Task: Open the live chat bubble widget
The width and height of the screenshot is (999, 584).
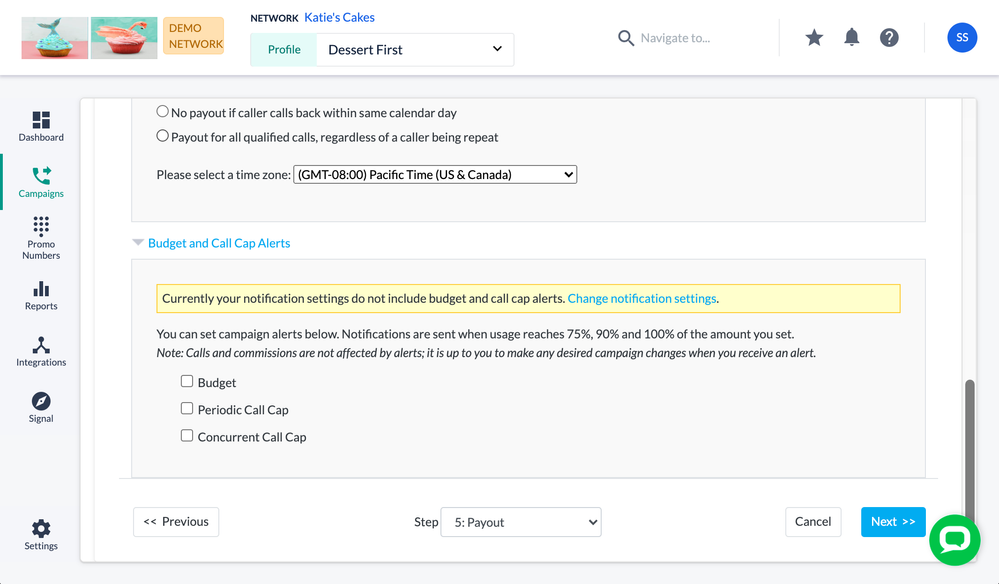Action: tap(954, 540)
